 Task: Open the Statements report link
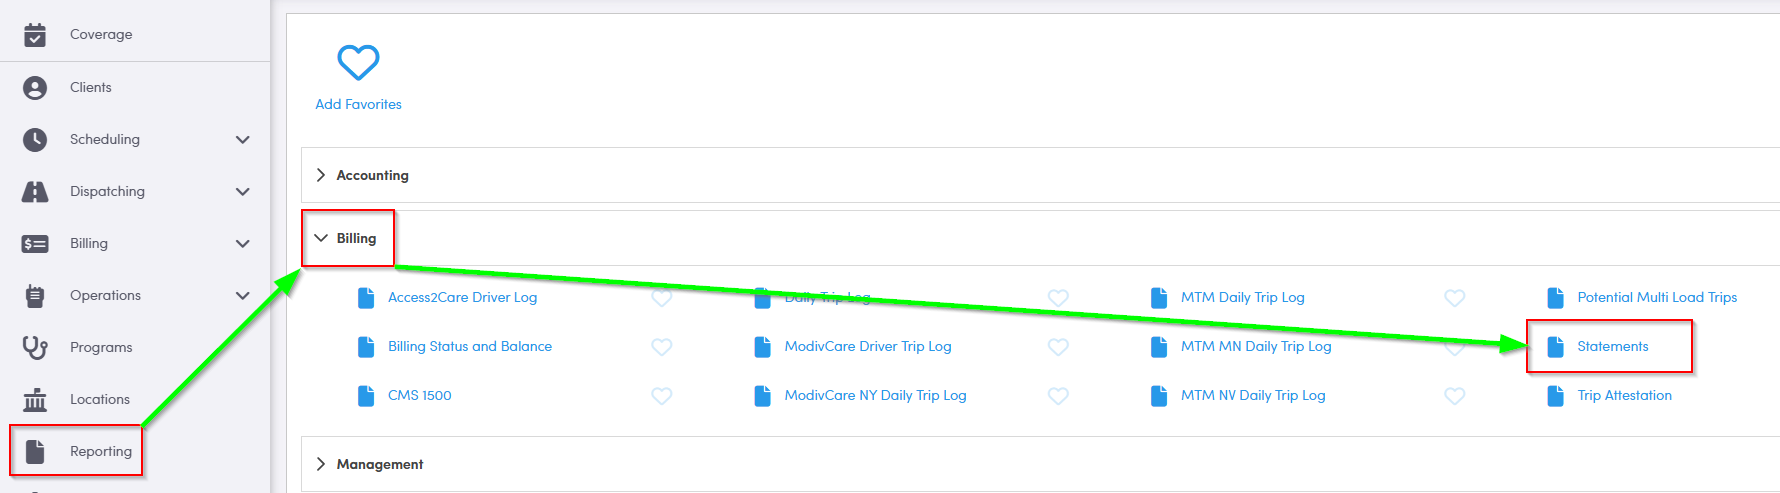click(1612, 347)
